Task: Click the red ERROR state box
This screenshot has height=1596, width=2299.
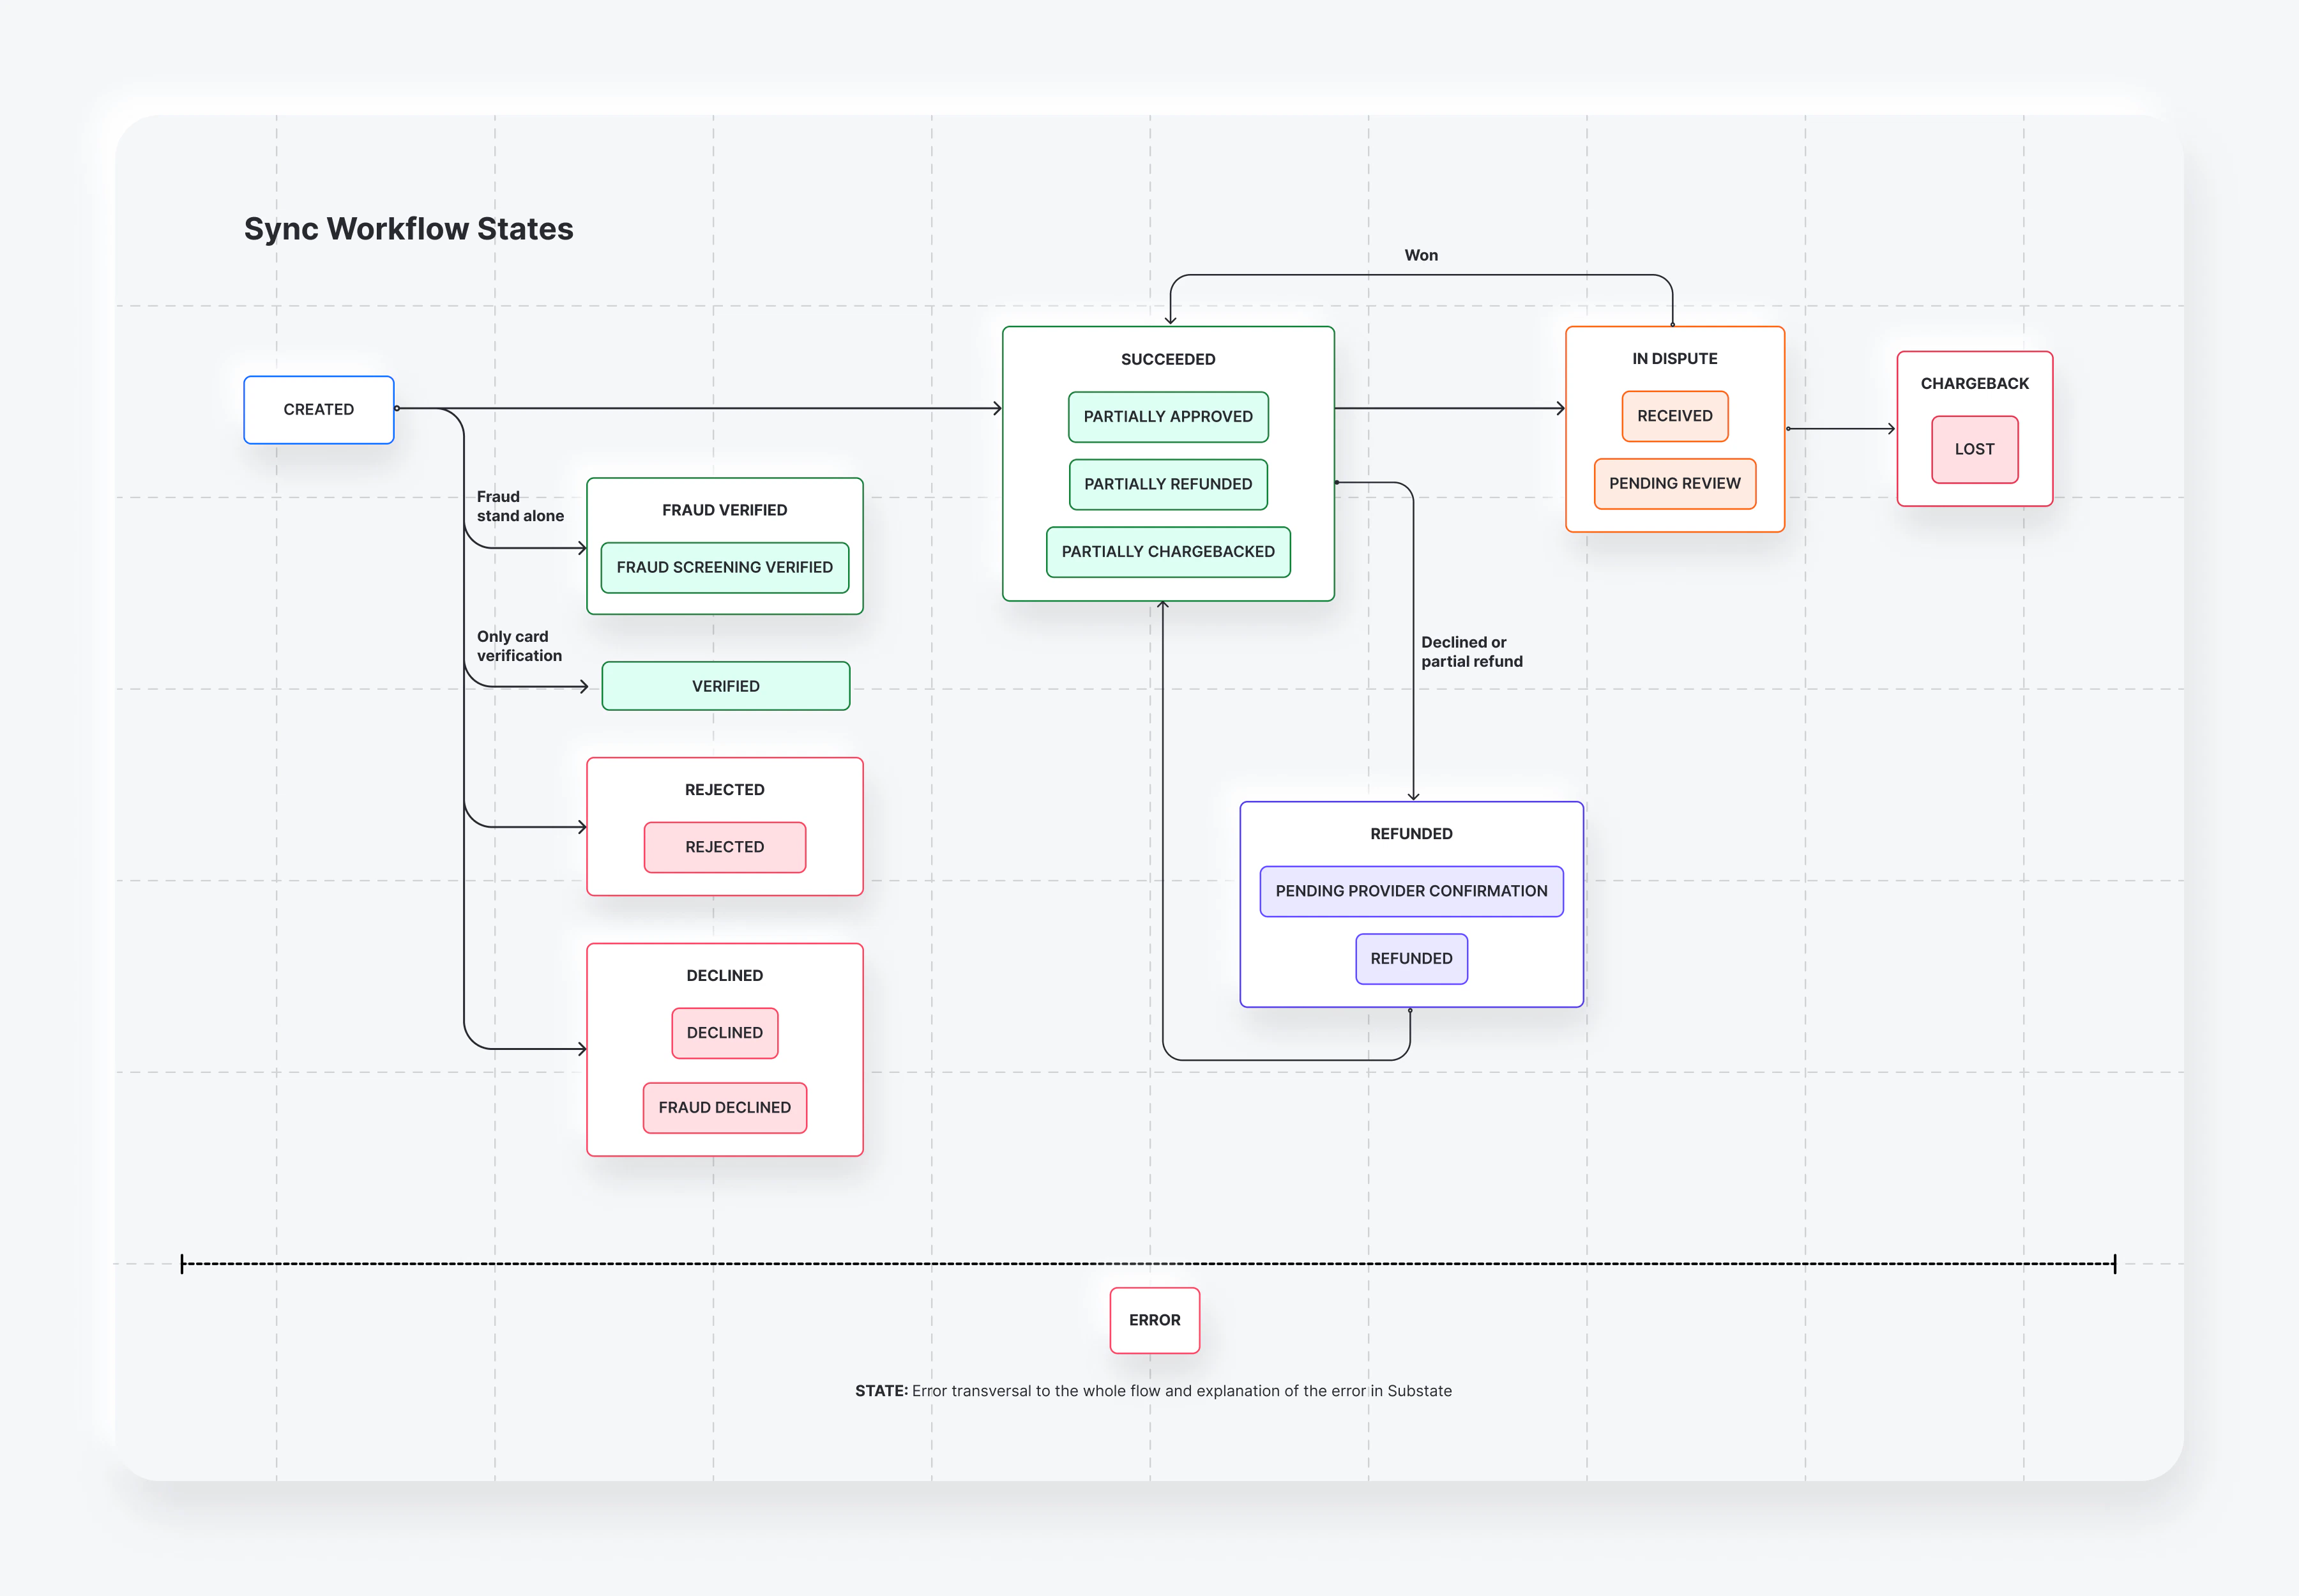Action: pos(1154,1320)
